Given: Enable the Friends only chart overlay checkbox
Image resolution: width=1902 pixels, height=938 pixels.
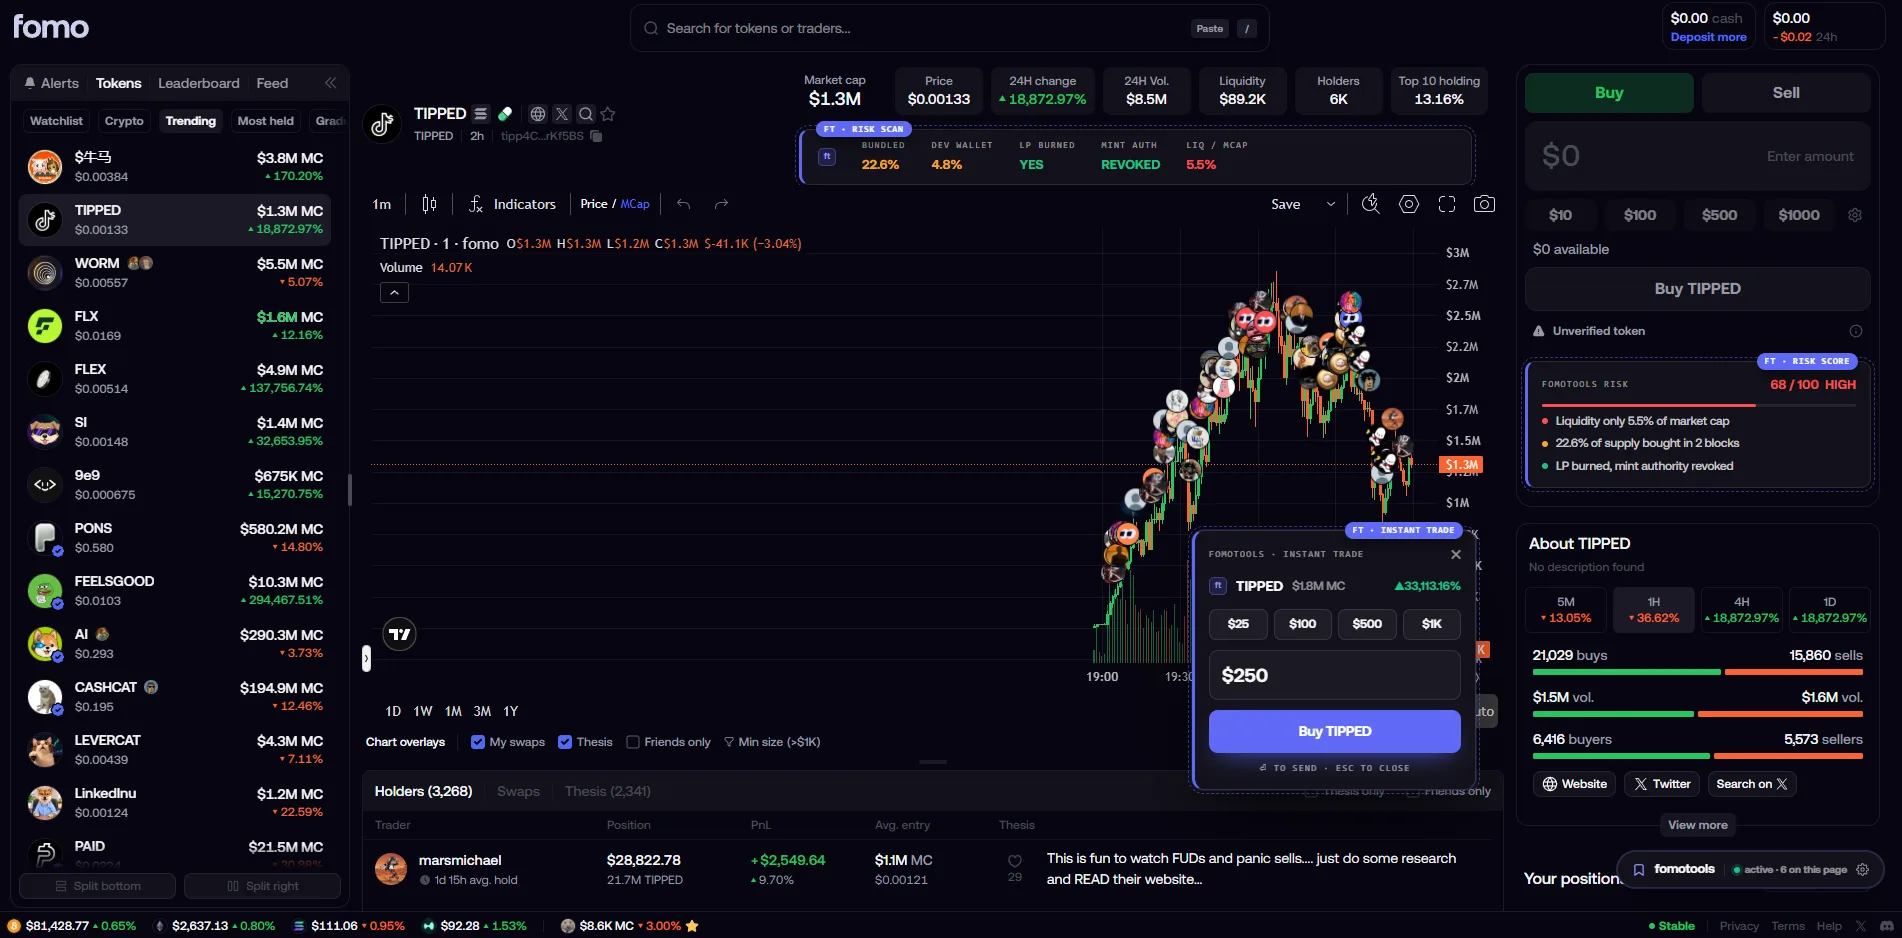Looking at the screenshot, I should coord(633,742).
